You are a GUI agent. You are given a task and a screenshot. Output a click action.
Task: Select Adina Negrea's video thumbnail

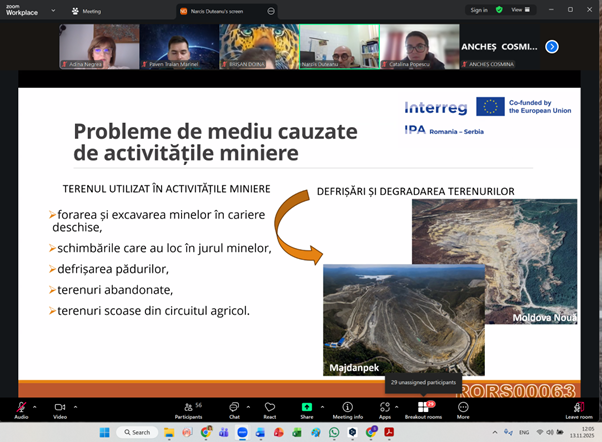pos(98,46)
